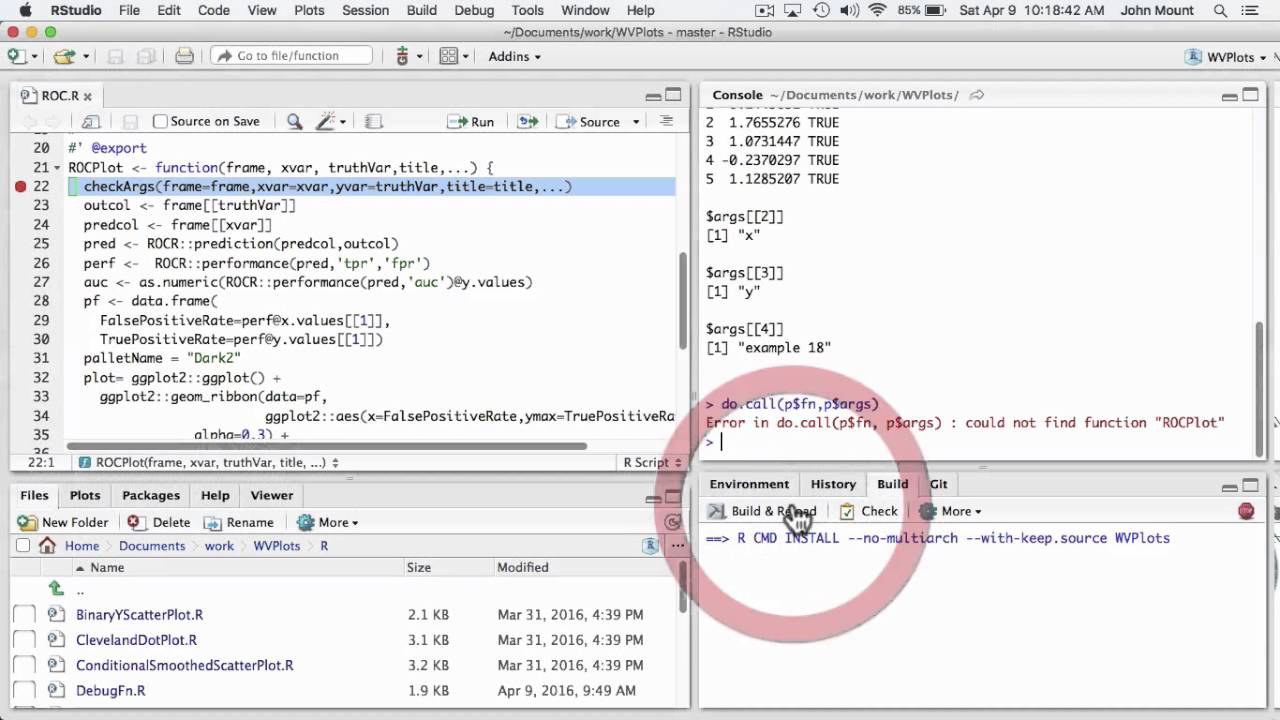Click the Build & Reload button
1280x720 pixels.
click(x=762, y=511)
